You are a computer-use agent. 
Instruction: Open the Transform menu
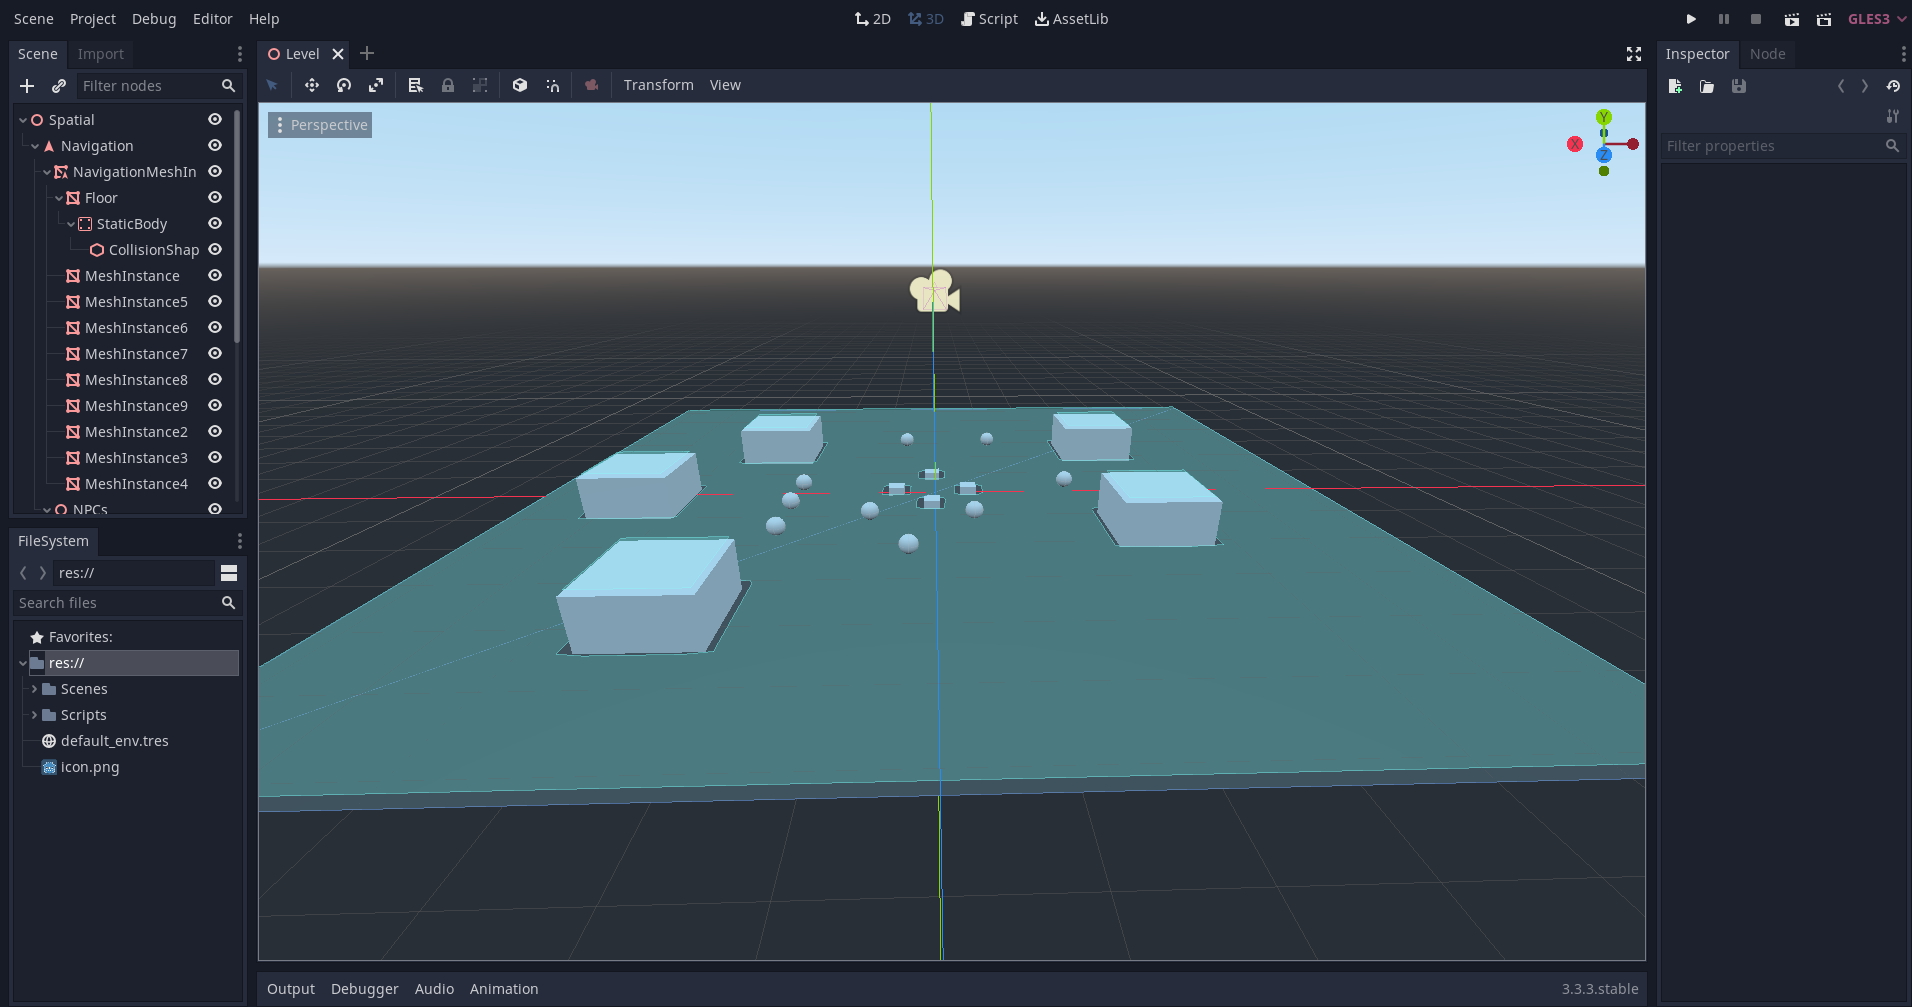click(x=658, y=85)
